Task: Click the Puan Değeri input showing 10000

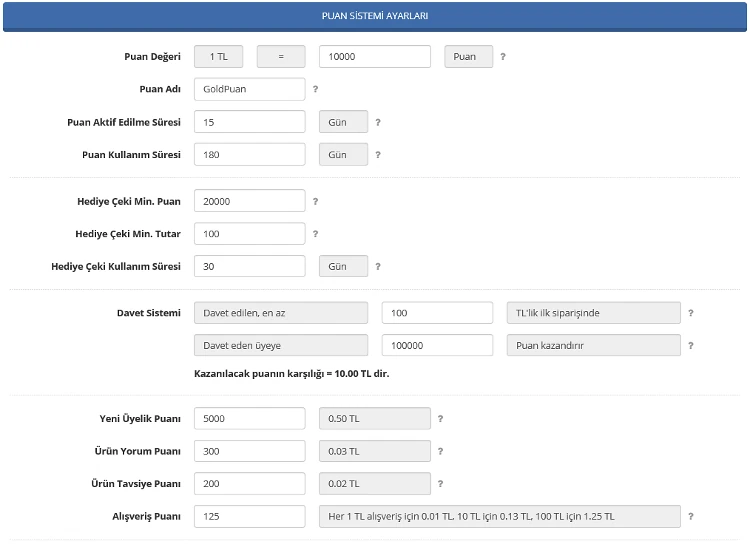Action: pos(374,57)
